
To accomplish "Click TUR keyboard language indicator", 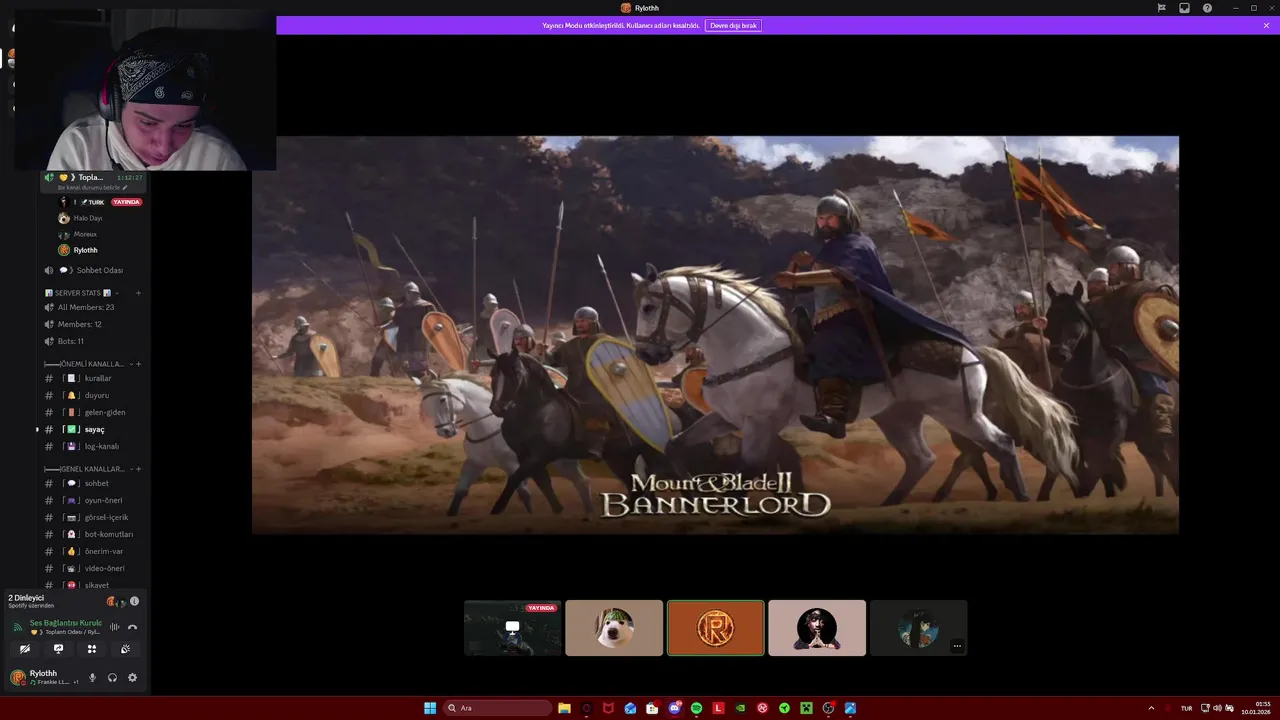I will pyautogui.click(x=1186, y=708).
